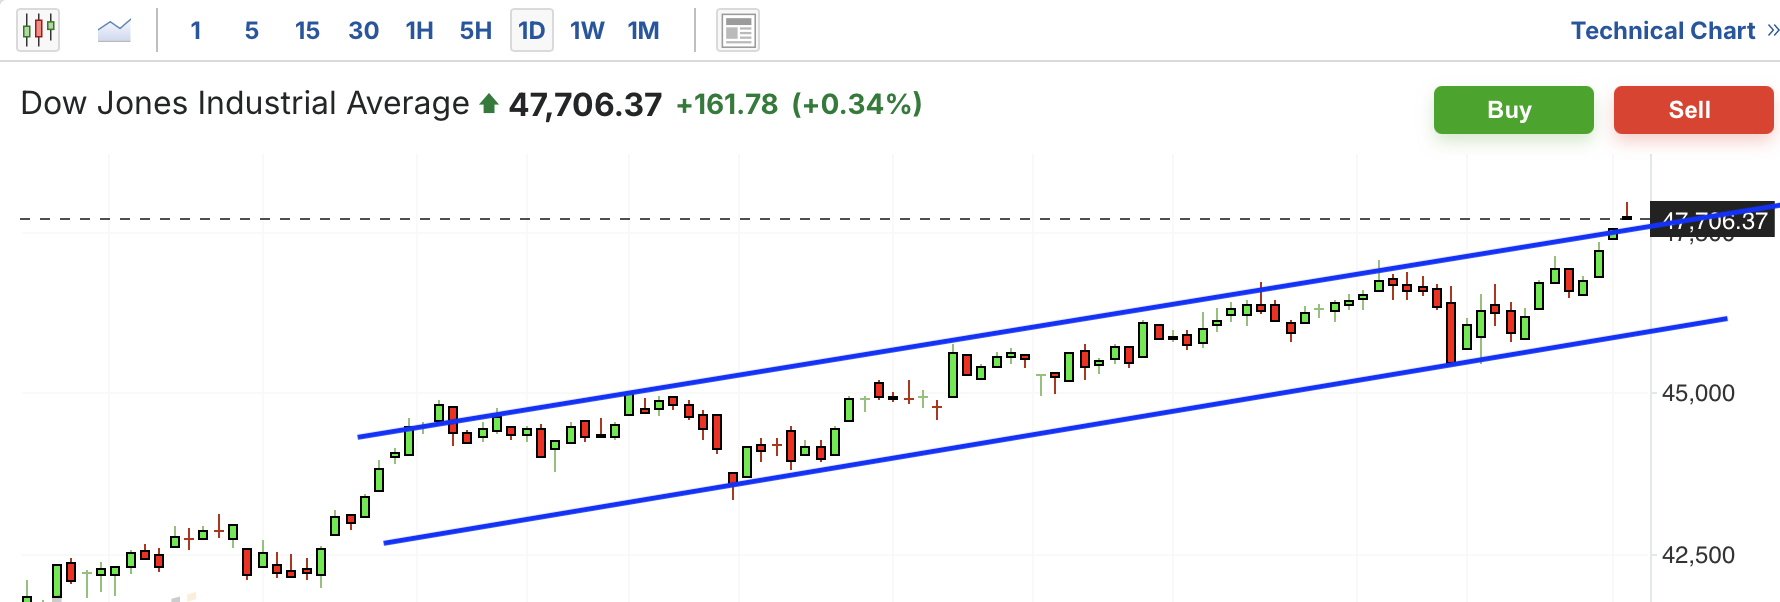Open the Technical Chart link

point(1662,31)
